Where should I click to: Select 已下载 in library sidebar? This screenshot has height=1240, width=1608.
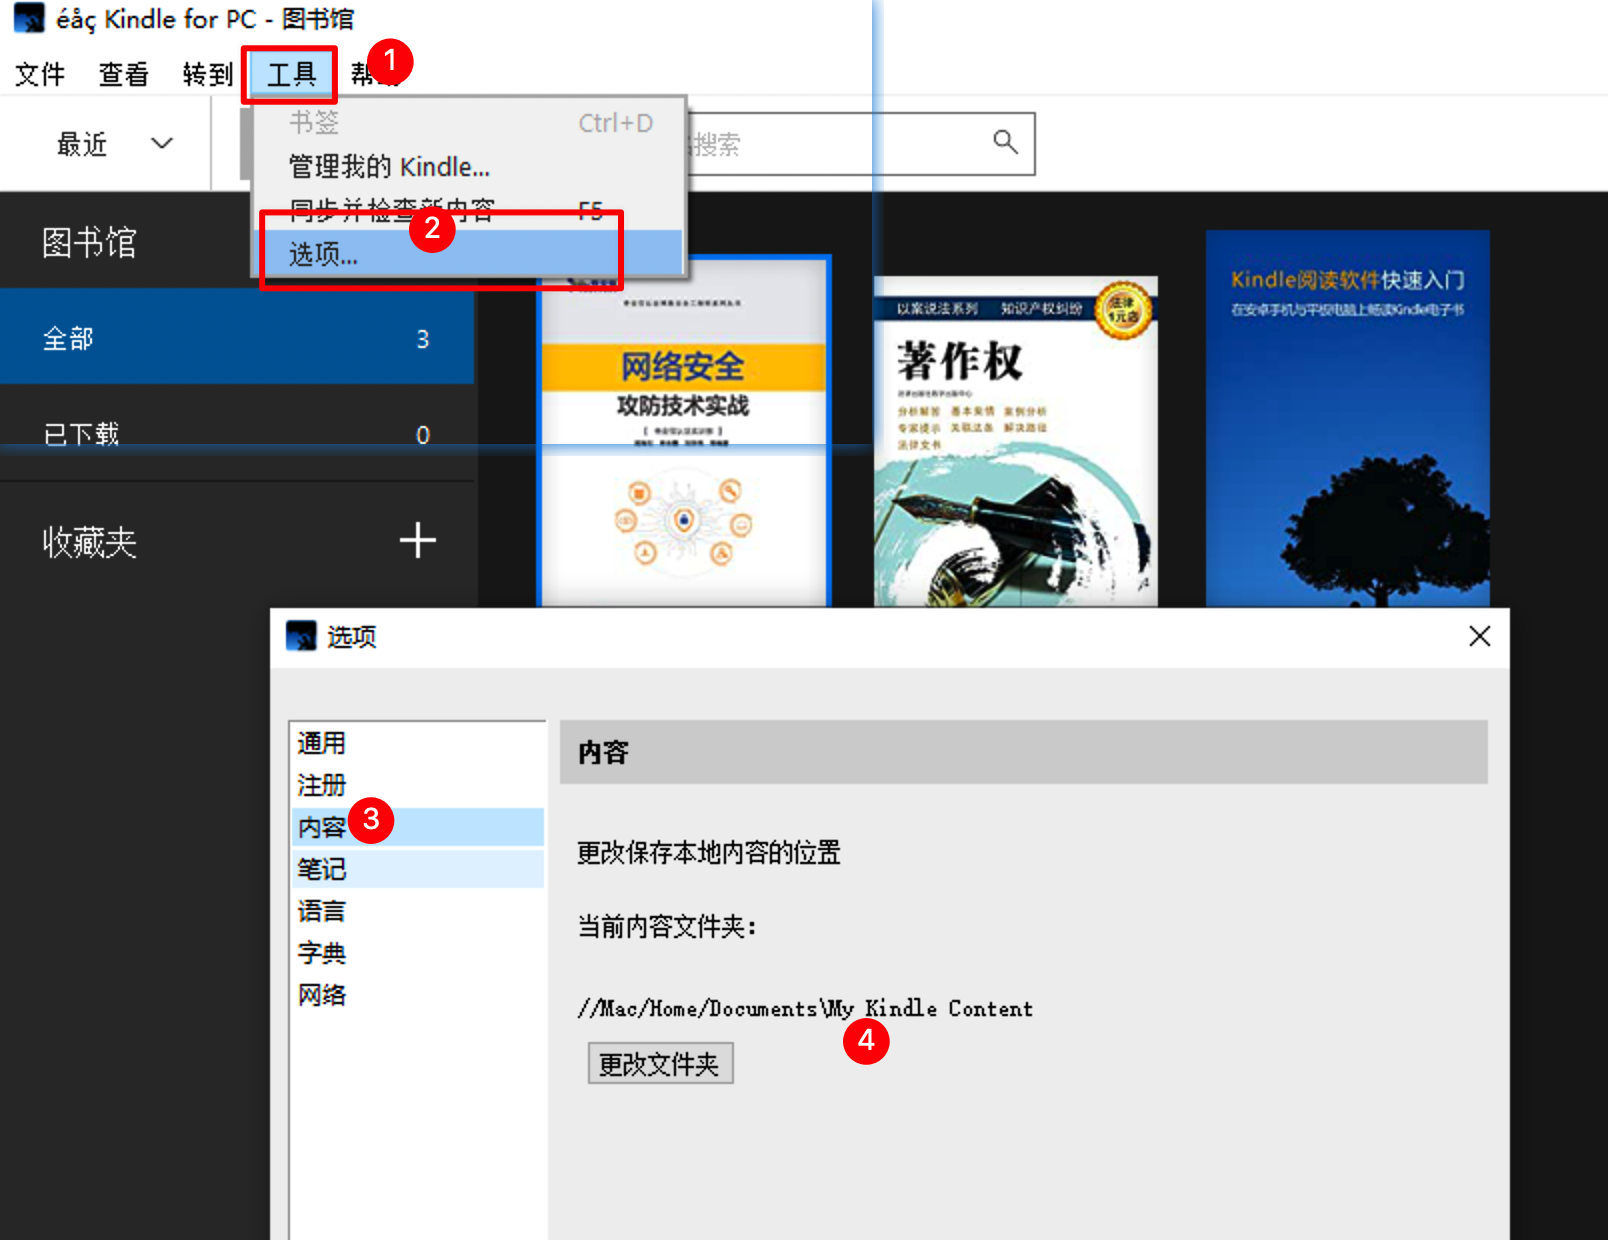coord(237,434)
